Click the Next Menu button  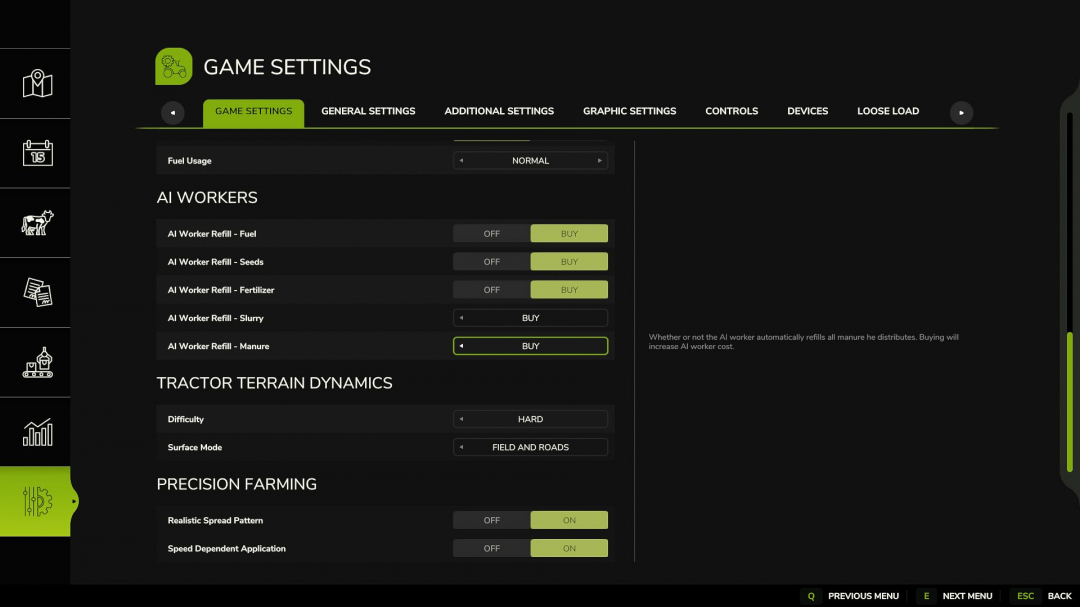click(967, 596)
